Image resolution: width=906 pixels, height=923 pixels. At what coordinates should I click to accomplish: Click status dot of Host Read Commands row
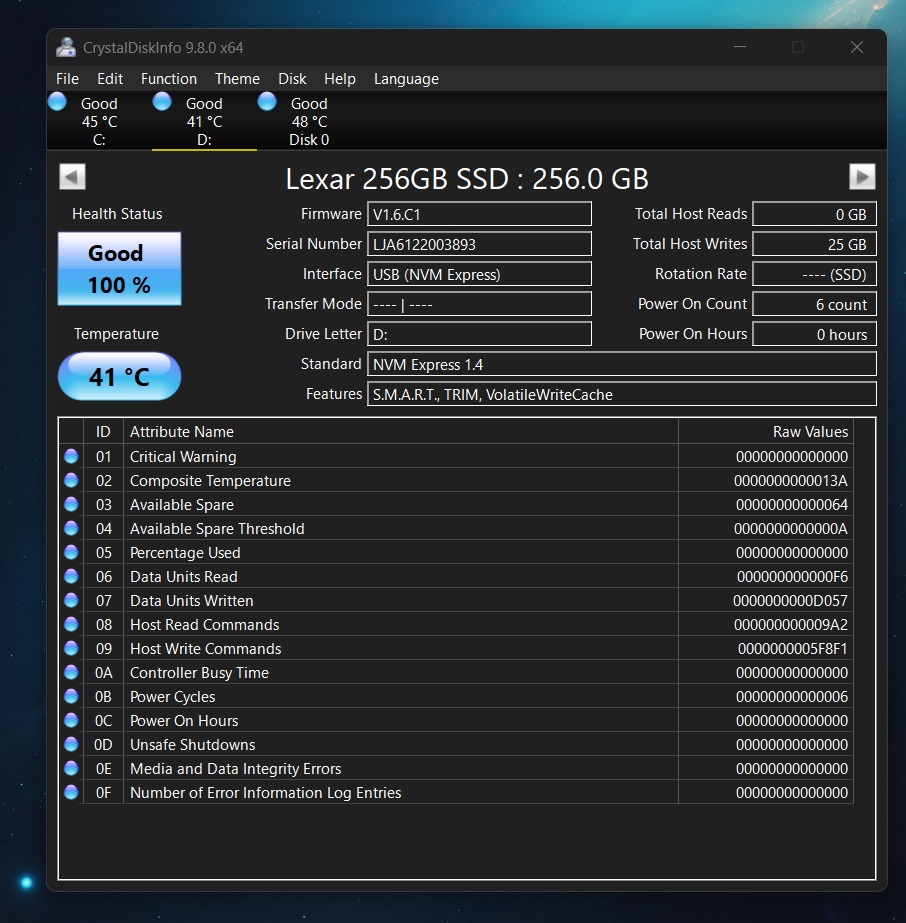point(71,625)
